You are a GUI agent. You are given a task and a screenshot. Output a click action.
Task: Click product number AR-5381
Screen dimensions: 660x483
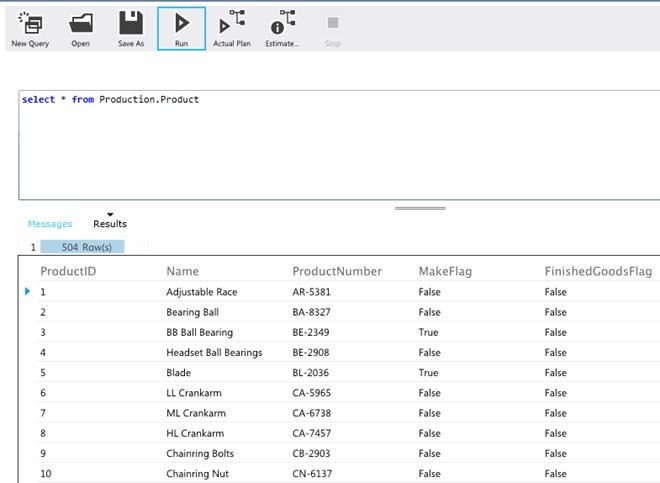[311, 292]
